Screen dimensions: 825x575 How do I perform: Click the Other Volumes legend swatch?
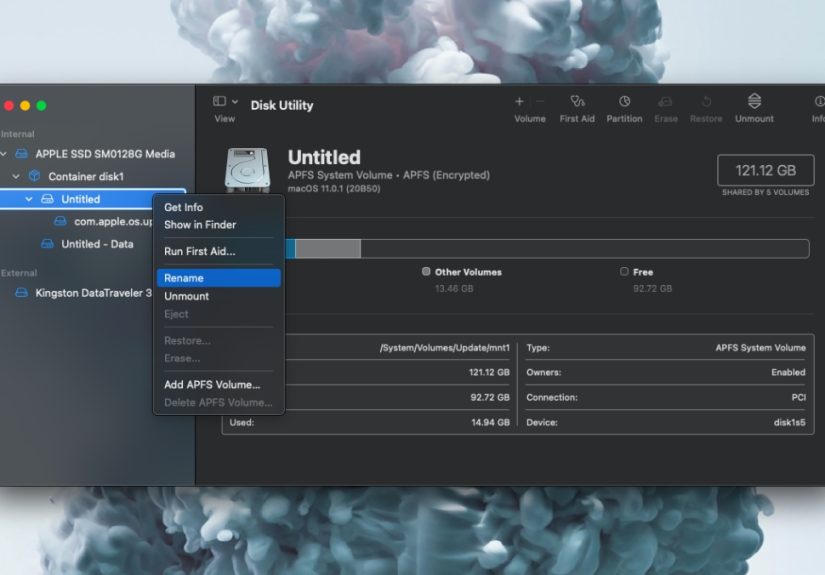426,271
